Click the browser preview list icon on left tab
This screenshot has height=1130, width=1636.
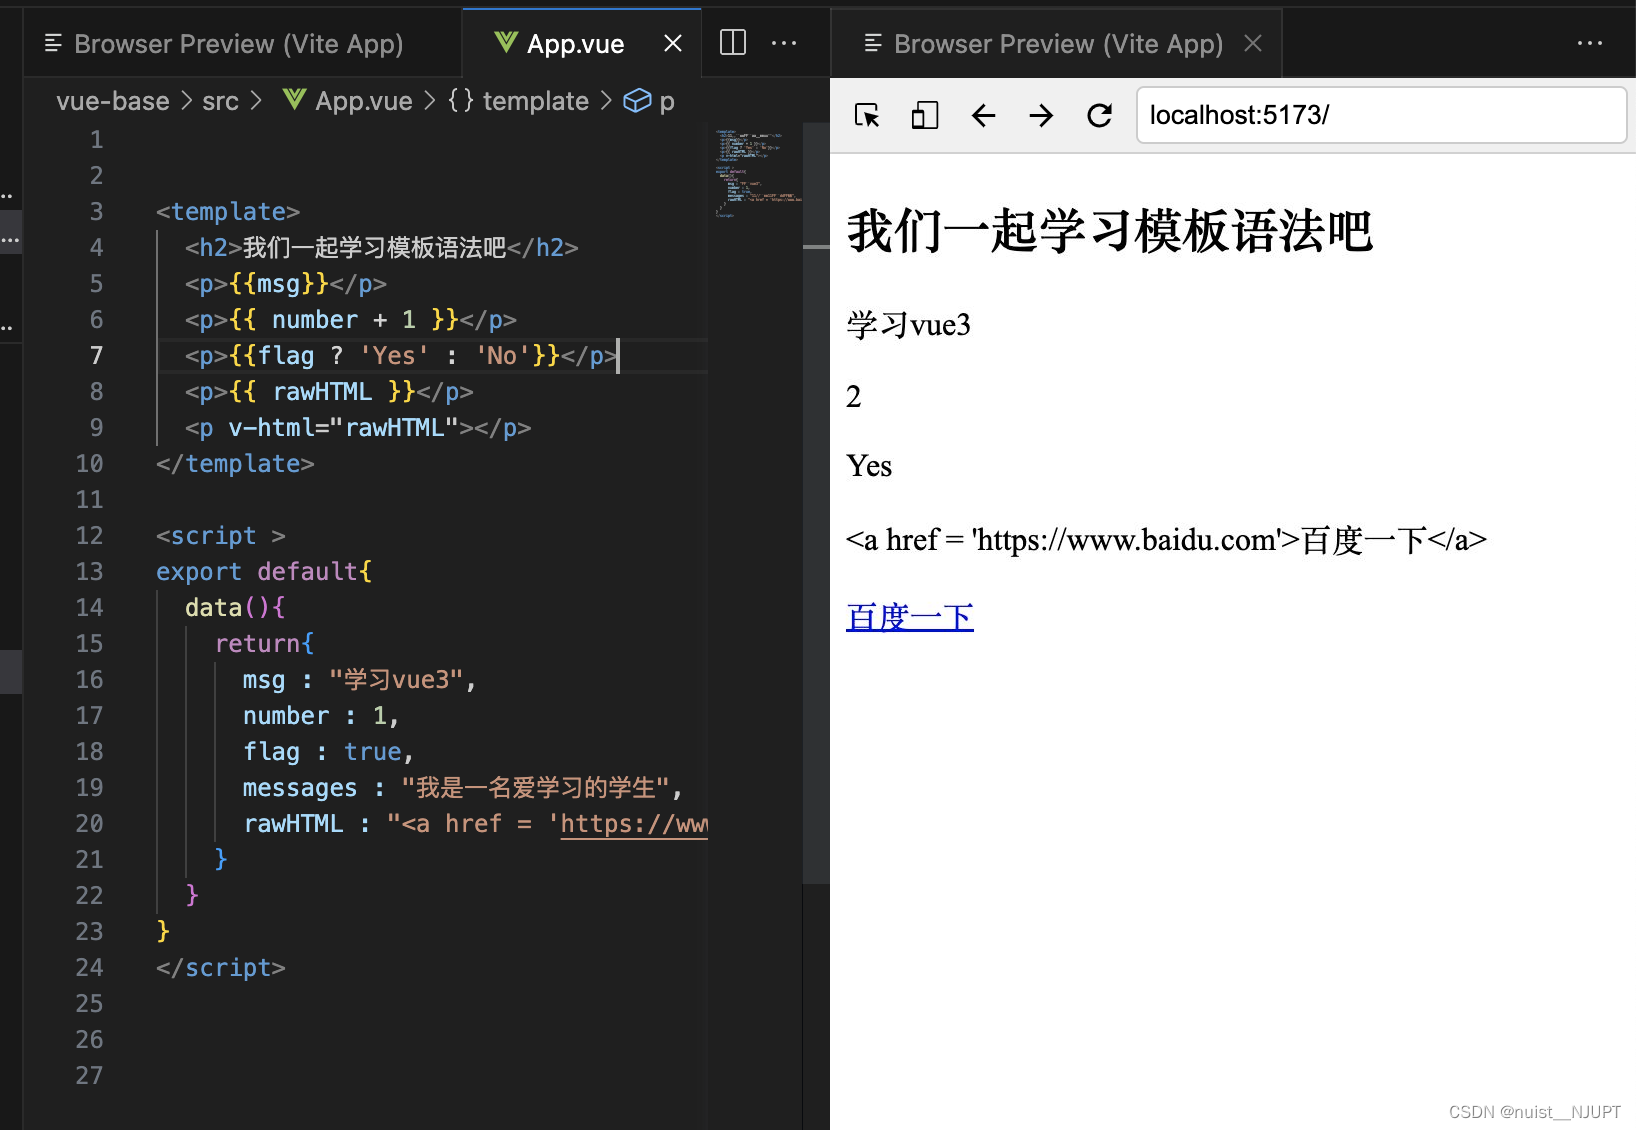tap(51, 43)
